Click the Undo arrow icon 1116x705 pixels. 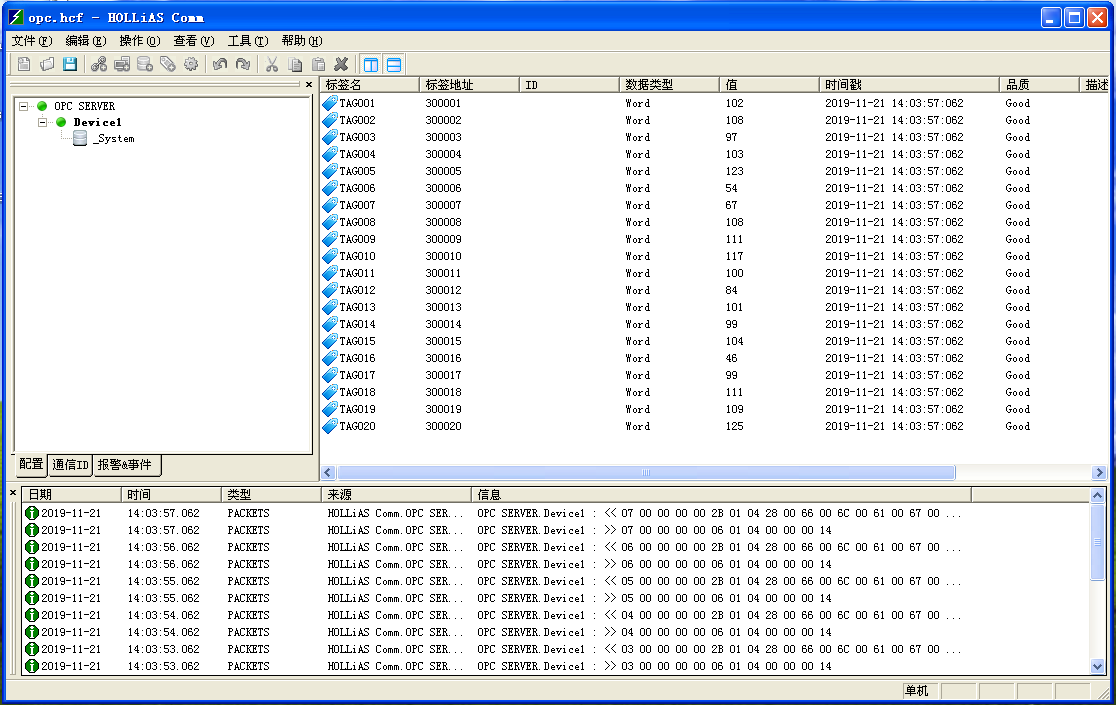[x=220, y=64]
